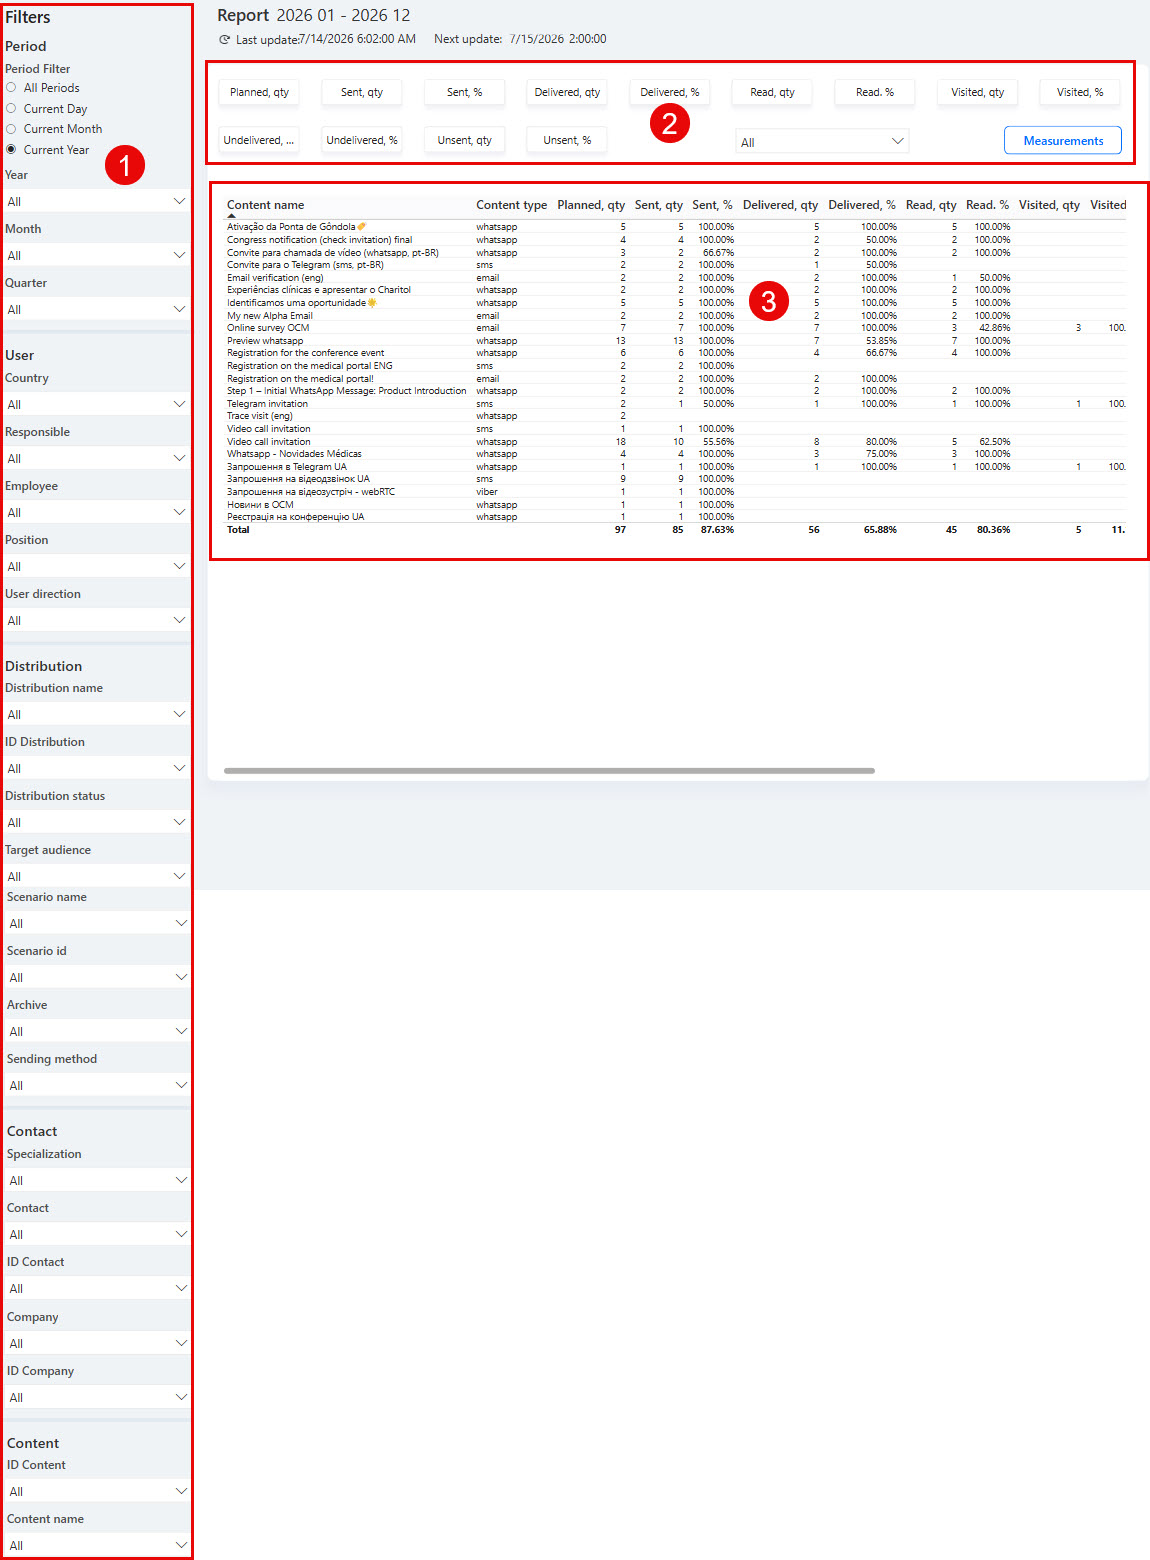
Task: Toggle the Unsent, qty measure button
Action: pyautogui.click(x=465, y=140)
